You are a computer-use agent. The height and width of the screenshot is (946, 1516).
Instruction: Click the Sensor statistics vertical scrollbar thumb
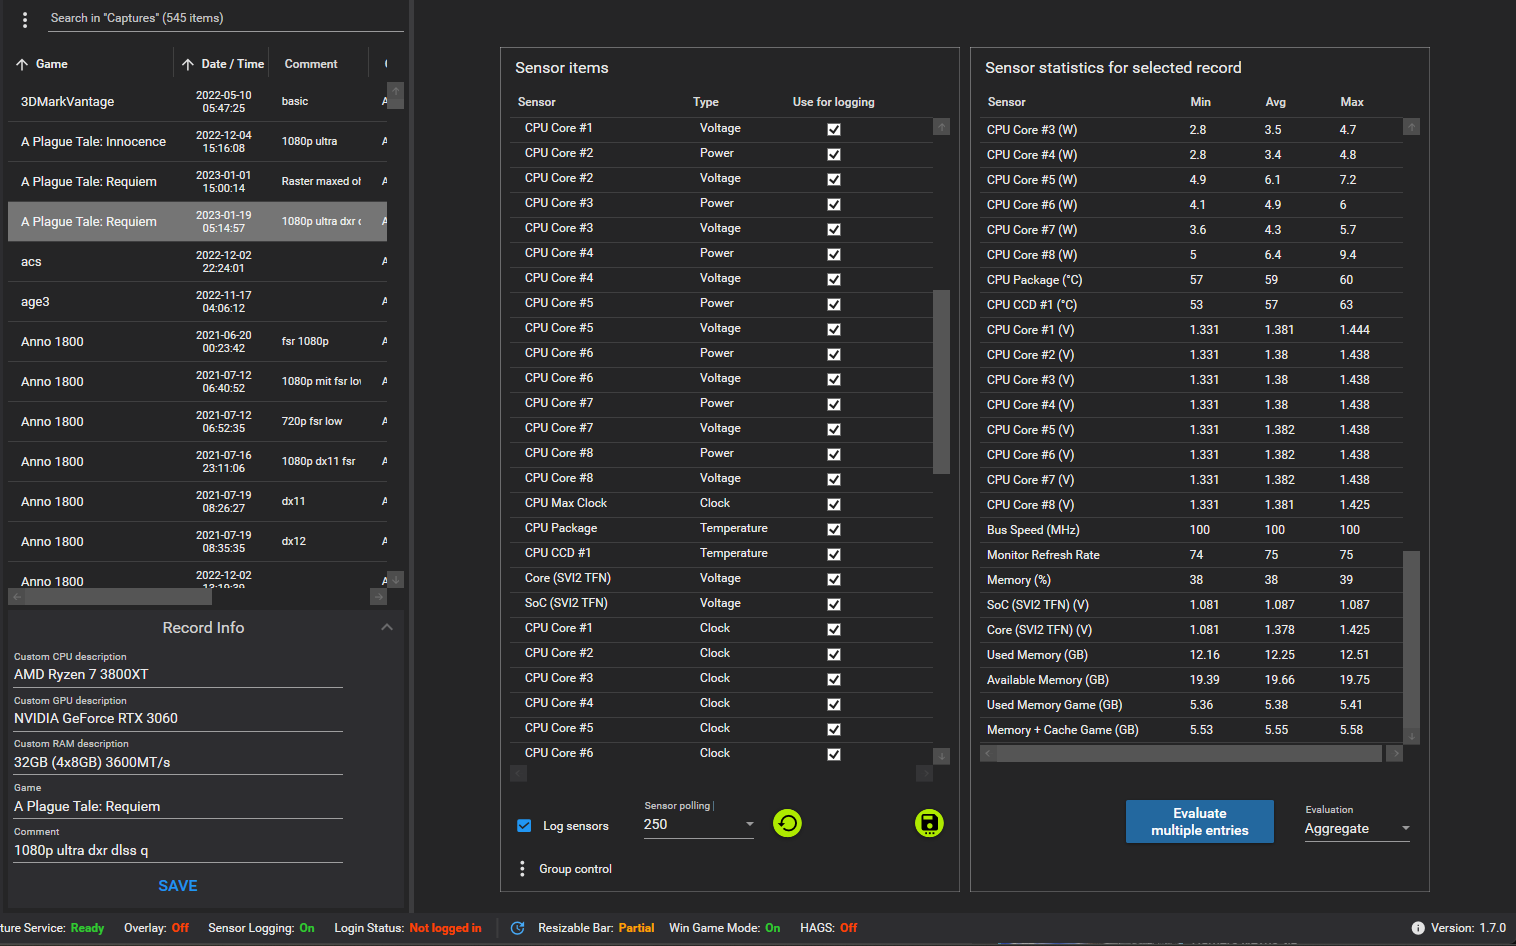pyautogui.click(x=1411, y=638)
